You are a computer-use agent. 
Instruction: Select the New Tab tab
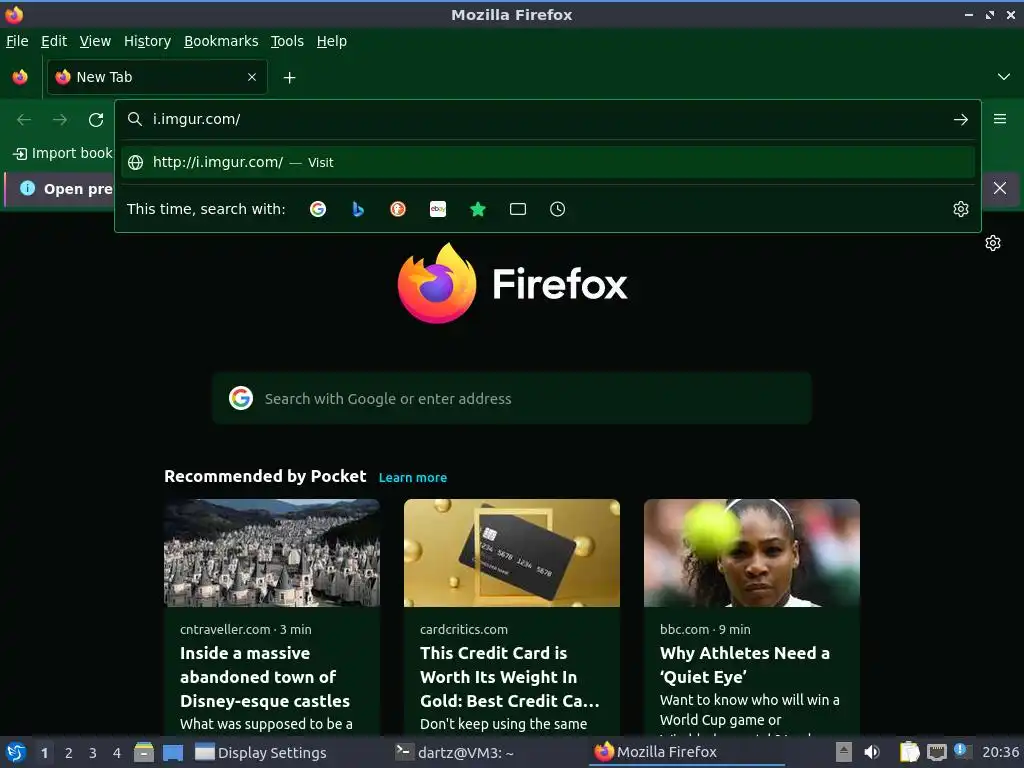coord(157,77)
